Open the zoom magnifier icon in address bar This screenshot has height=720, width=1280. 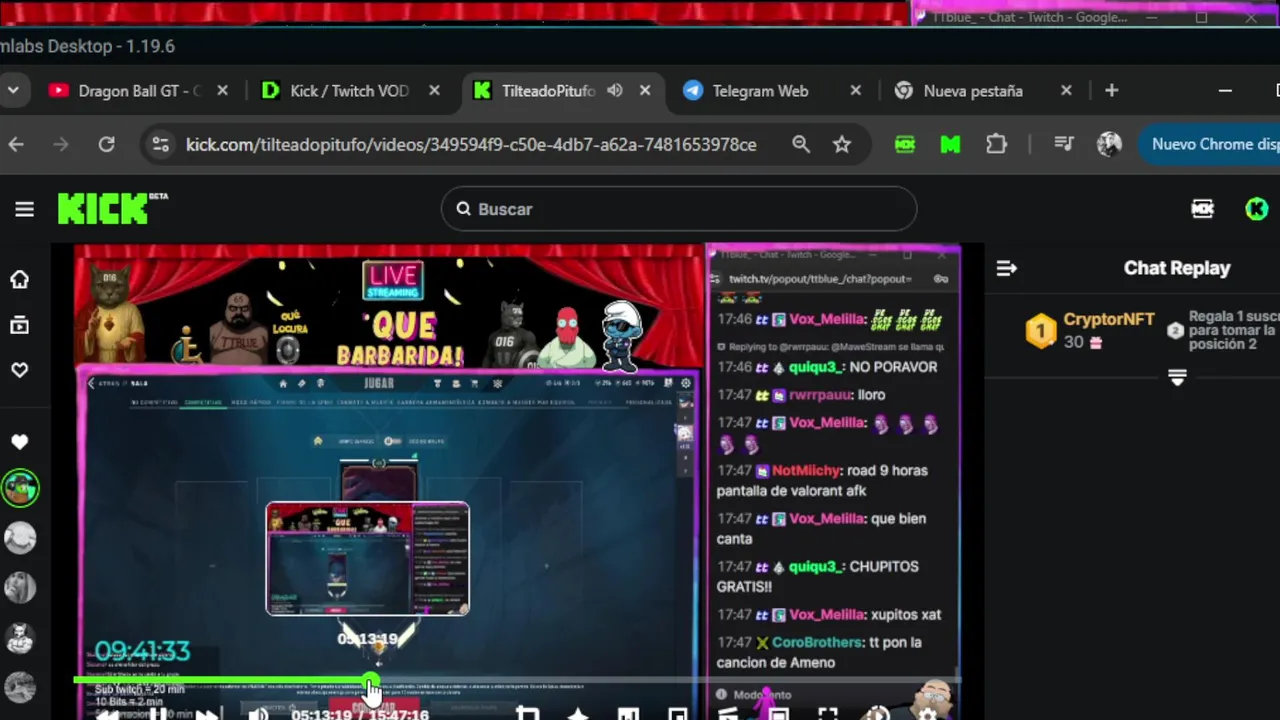pos(801,145)
